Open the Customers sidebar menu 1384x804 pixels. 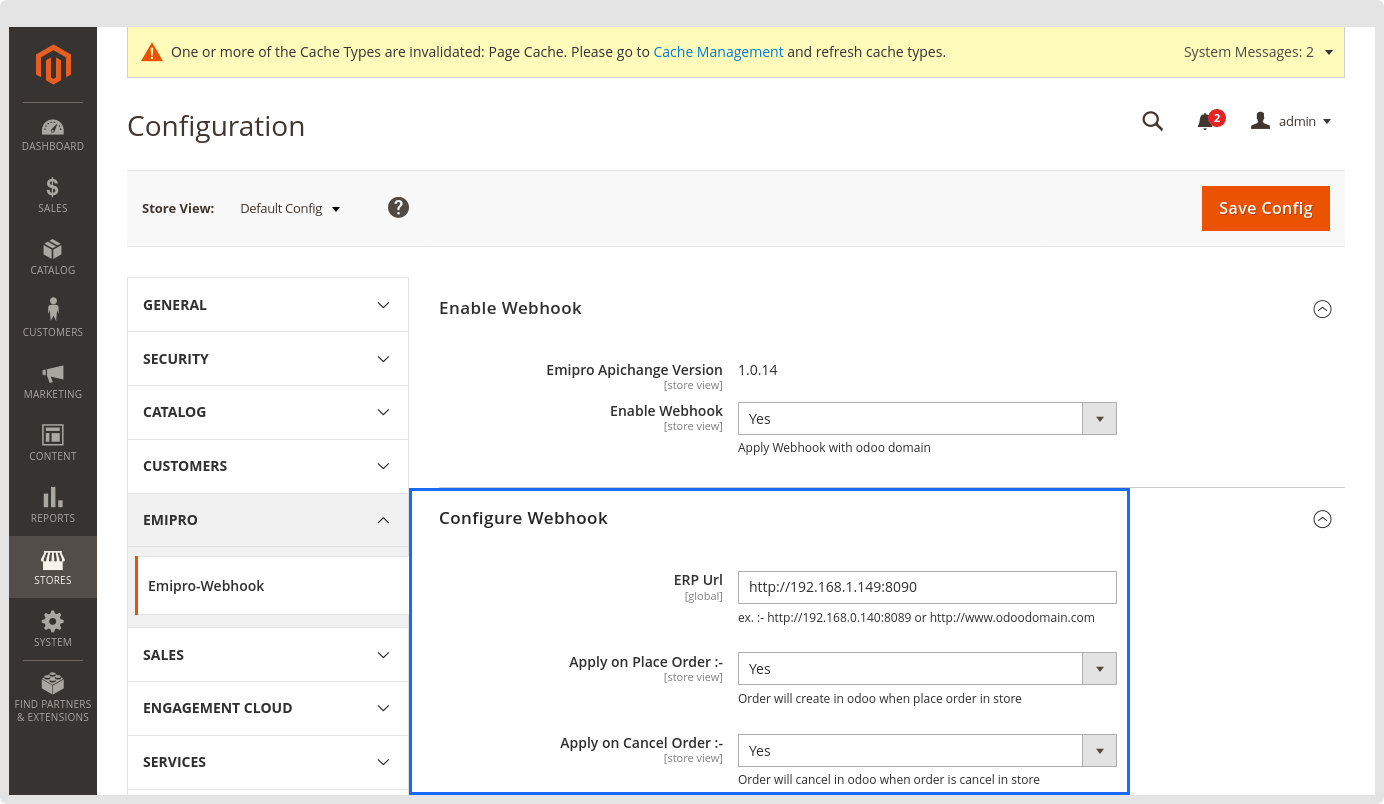click(53, 319)
